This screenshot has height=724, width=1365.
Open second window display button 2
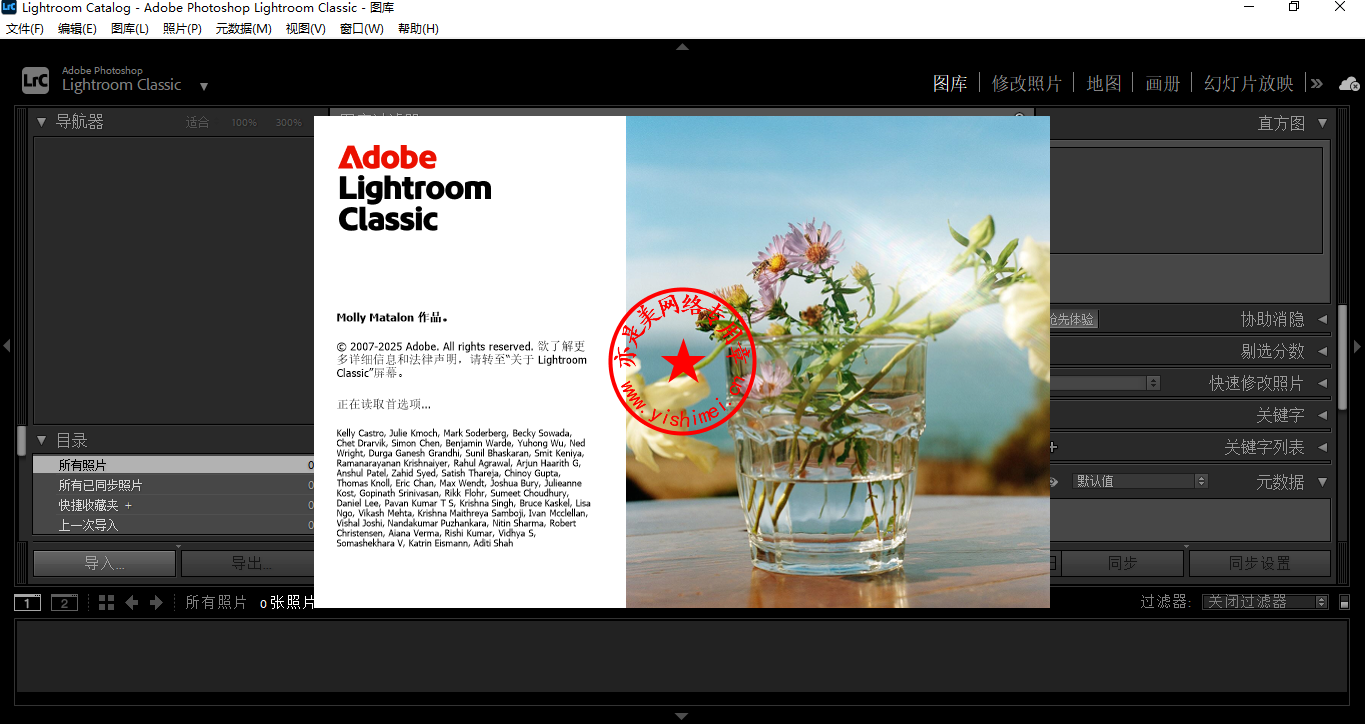64,602
